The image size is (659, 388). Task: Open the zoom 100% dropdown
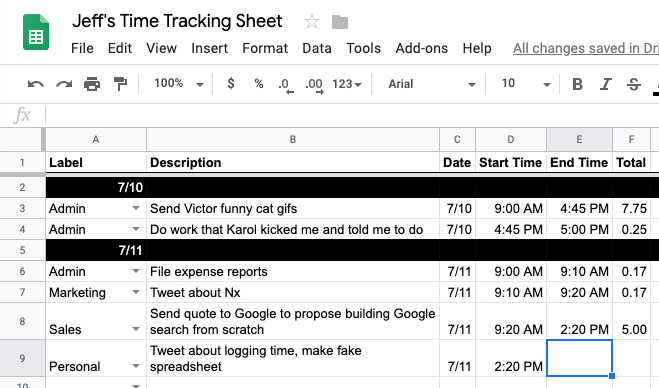click(x=178, y=84)
